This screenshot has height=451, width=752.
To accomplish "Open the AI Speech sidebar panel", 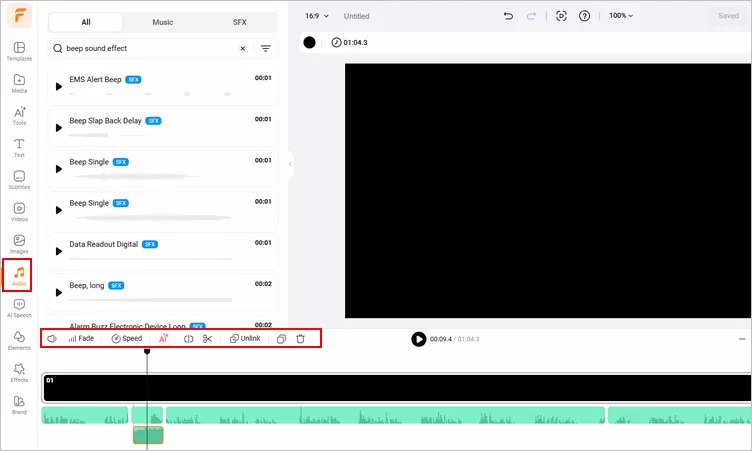I will point(19,309).
